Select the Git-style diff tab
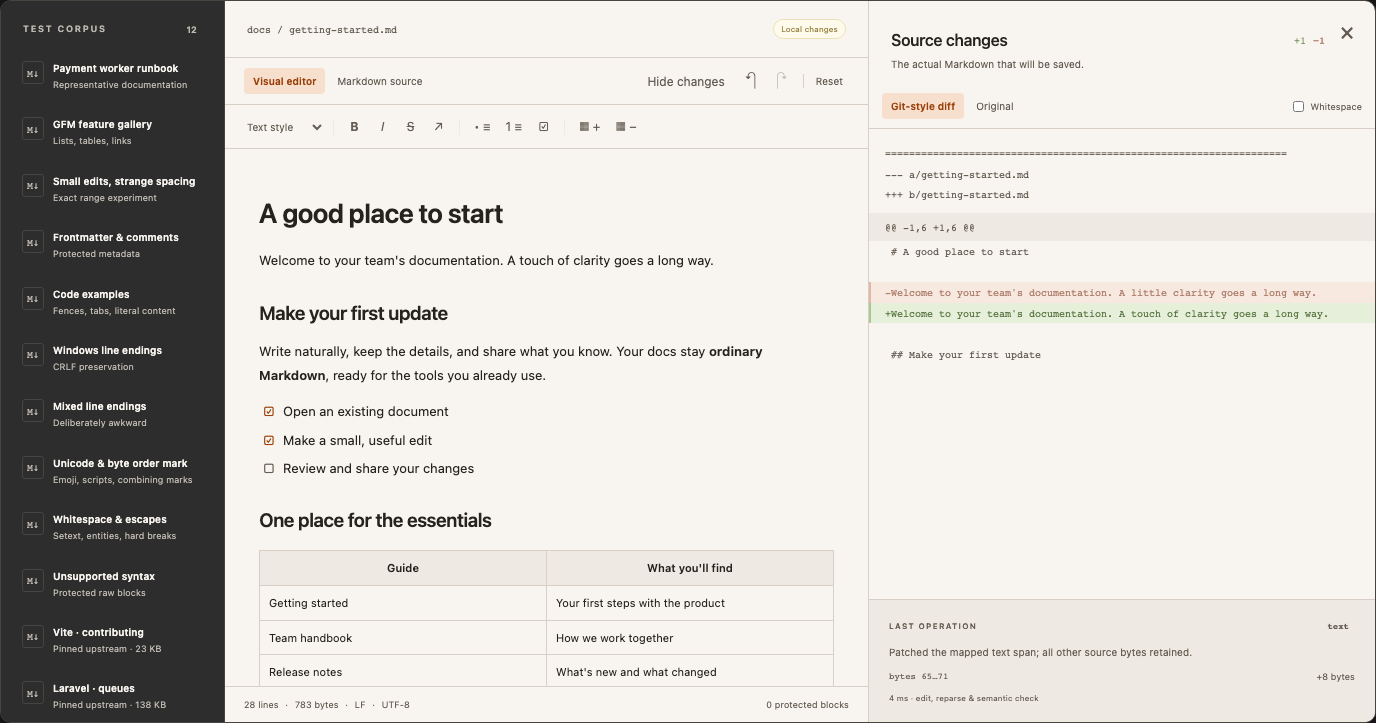Viewport: 1376px width, 723px height. 923,106
